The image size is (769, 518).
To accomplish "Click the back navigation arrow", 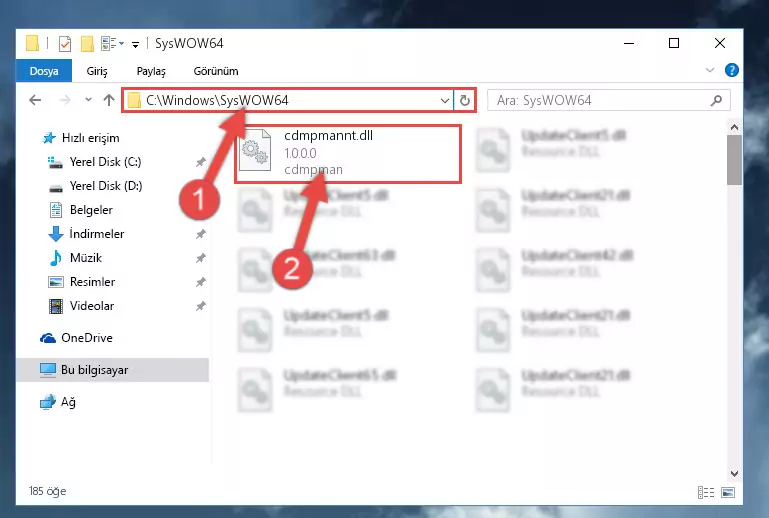I will tap(35, 100).
